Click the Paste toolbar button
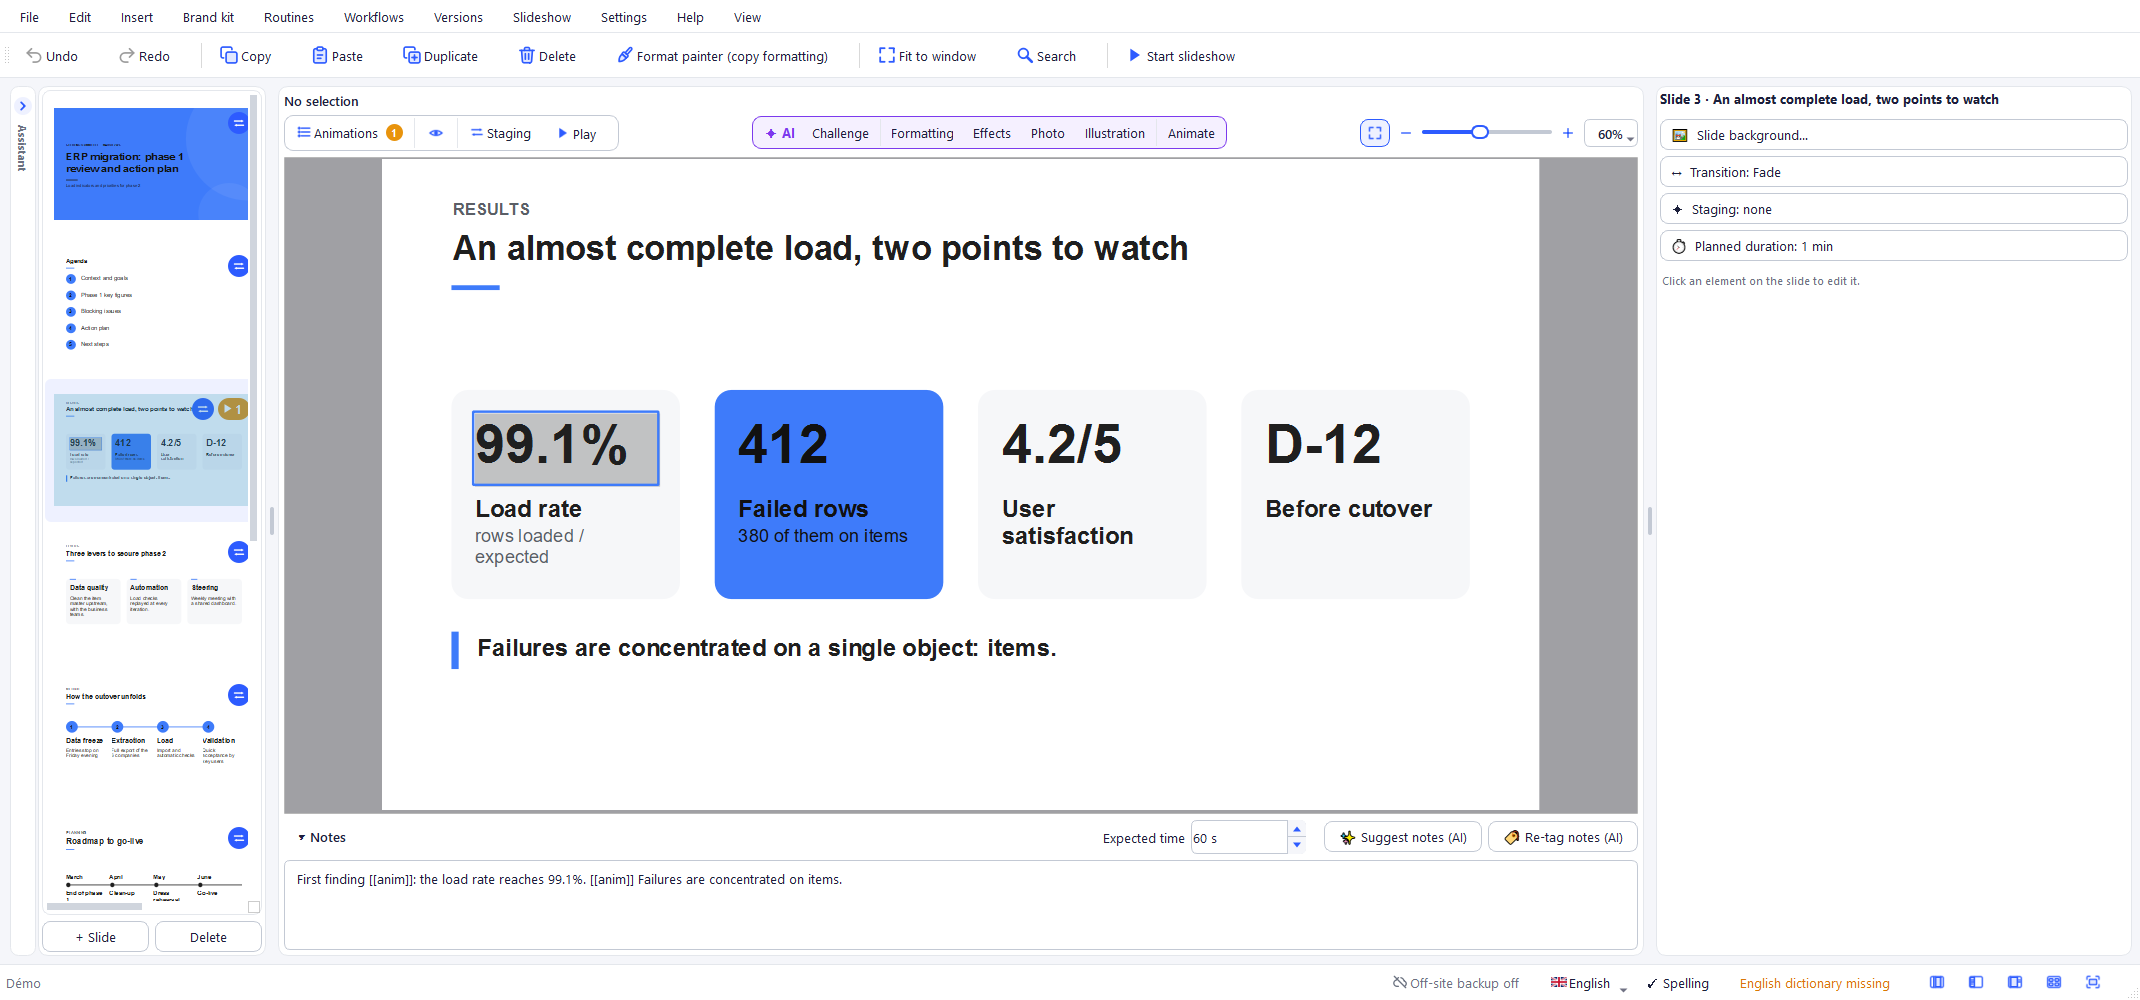The width and height of the screenshot is (2140, 1000). pyautogui.click(x=337, y=56)
